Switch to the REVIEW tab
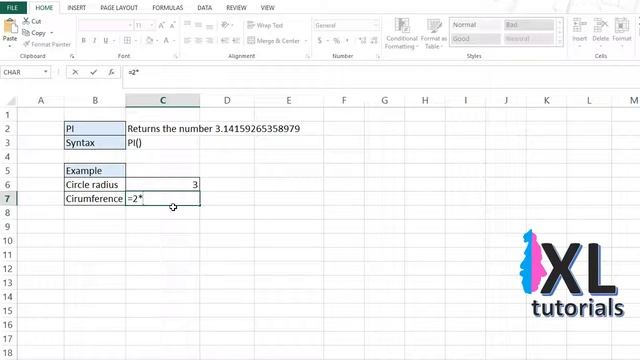Image resolution: width=640 pixels, height=360 pixels. (236, 7)
